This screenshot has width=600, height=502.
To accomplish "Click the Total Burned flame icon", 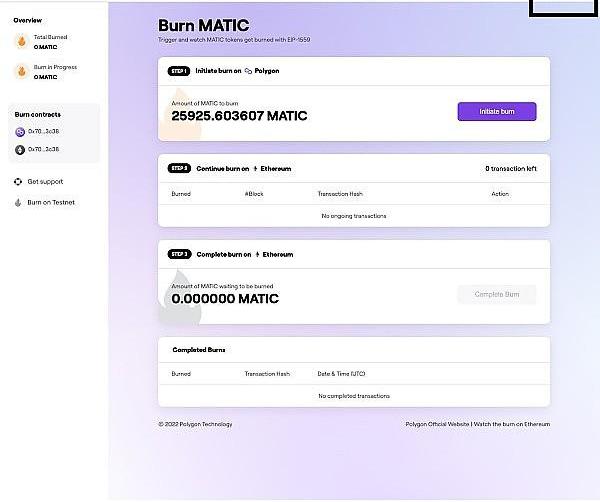I will (x=20, y=41).
